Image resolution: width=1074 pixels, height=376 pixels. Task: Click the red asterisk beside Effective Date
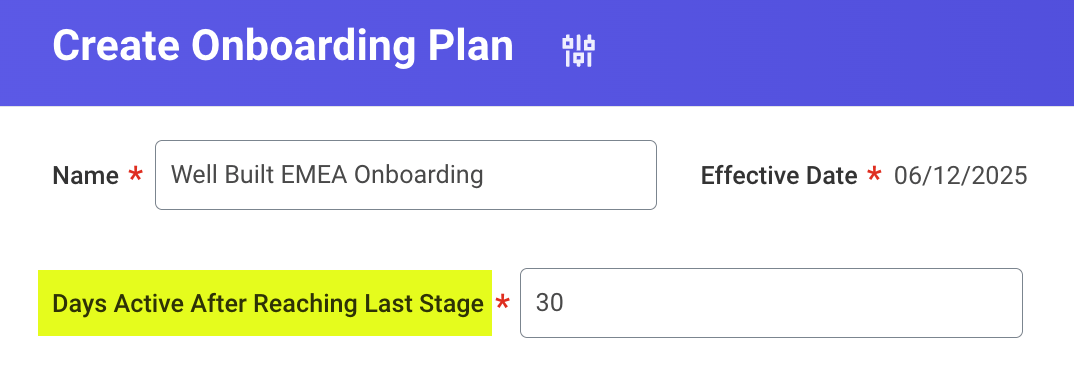click(x=874, y=174)
